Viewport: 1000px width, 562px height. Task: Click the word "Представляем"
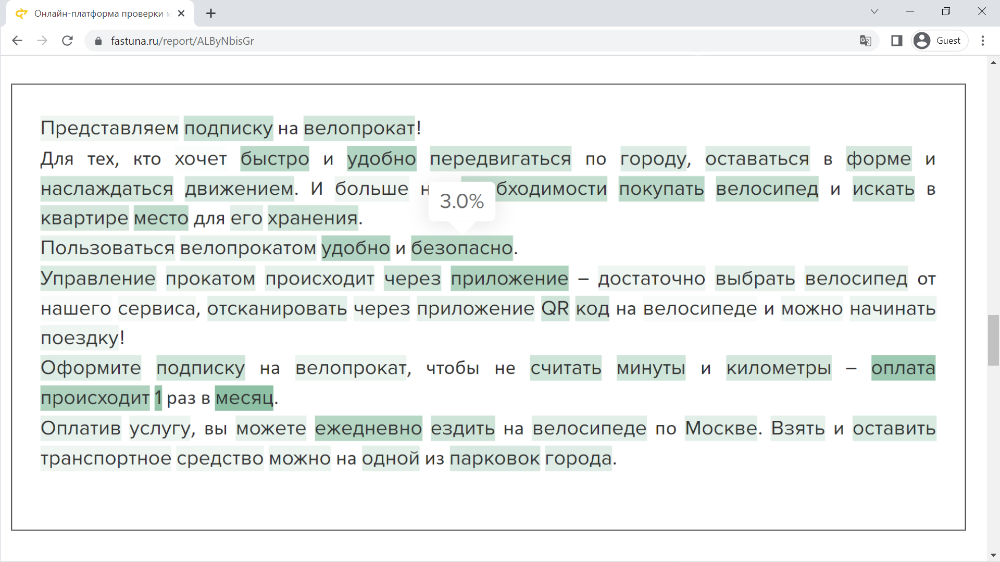pos(110,129)
